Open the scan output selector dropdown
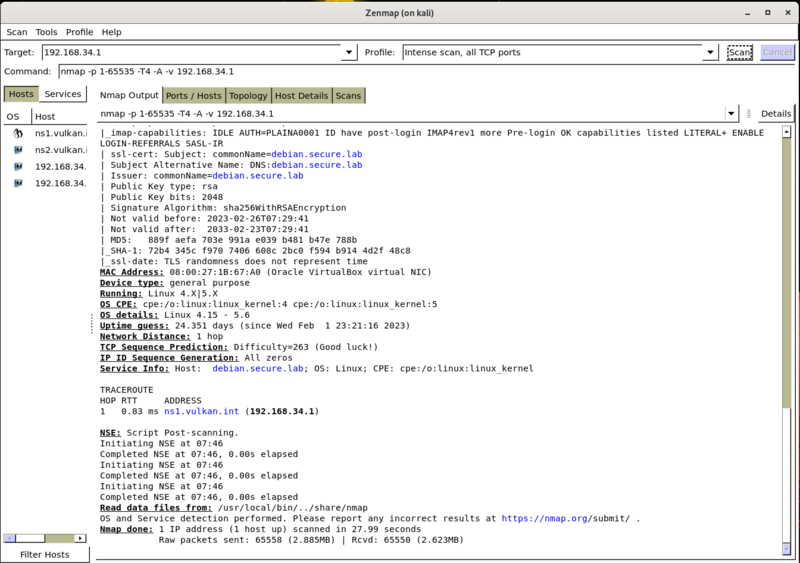 pos(731,114)
